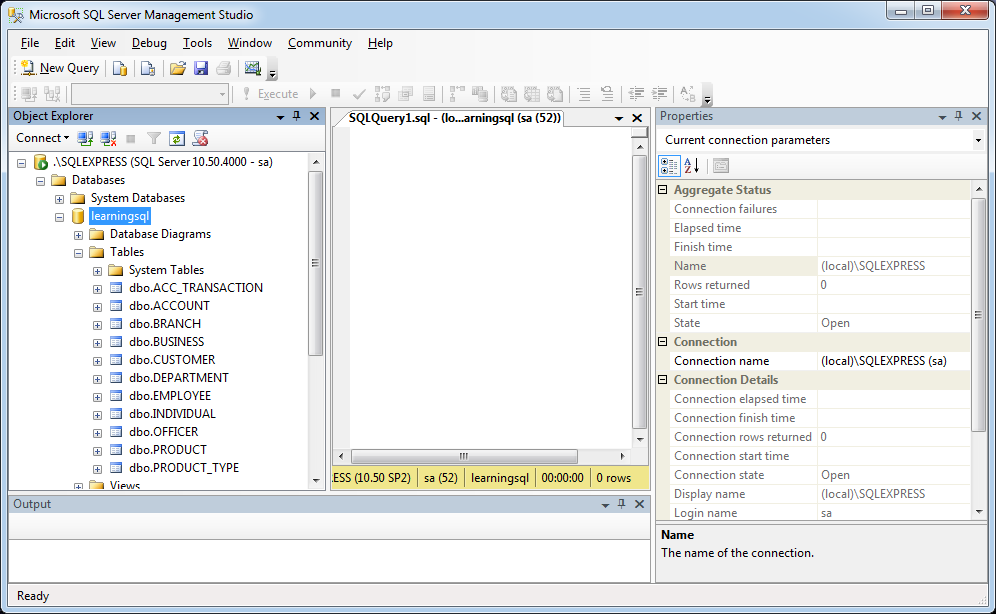Select the dbo.EMPLOYEE table
This screenshot has width=996, height=614.
click(170, 396)
